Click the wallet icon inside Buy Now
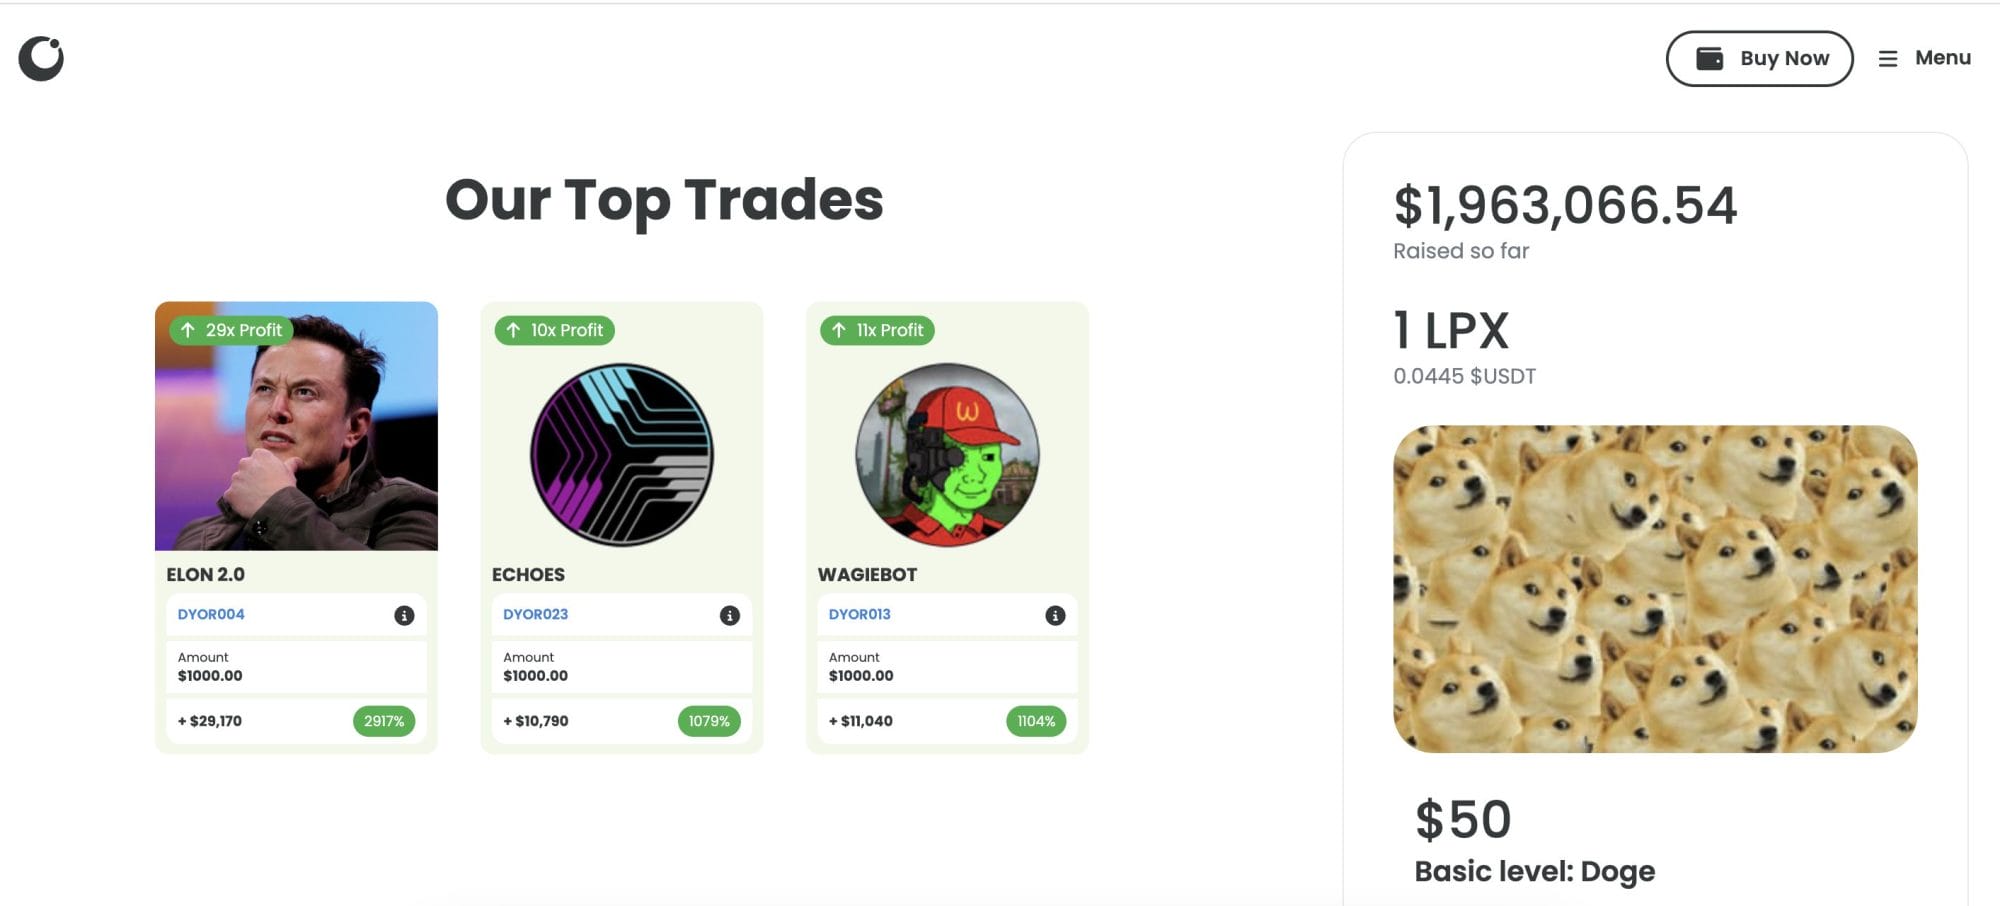Image resolution: width=2000 pixels, height=906 pixels. coord(1712,58)
